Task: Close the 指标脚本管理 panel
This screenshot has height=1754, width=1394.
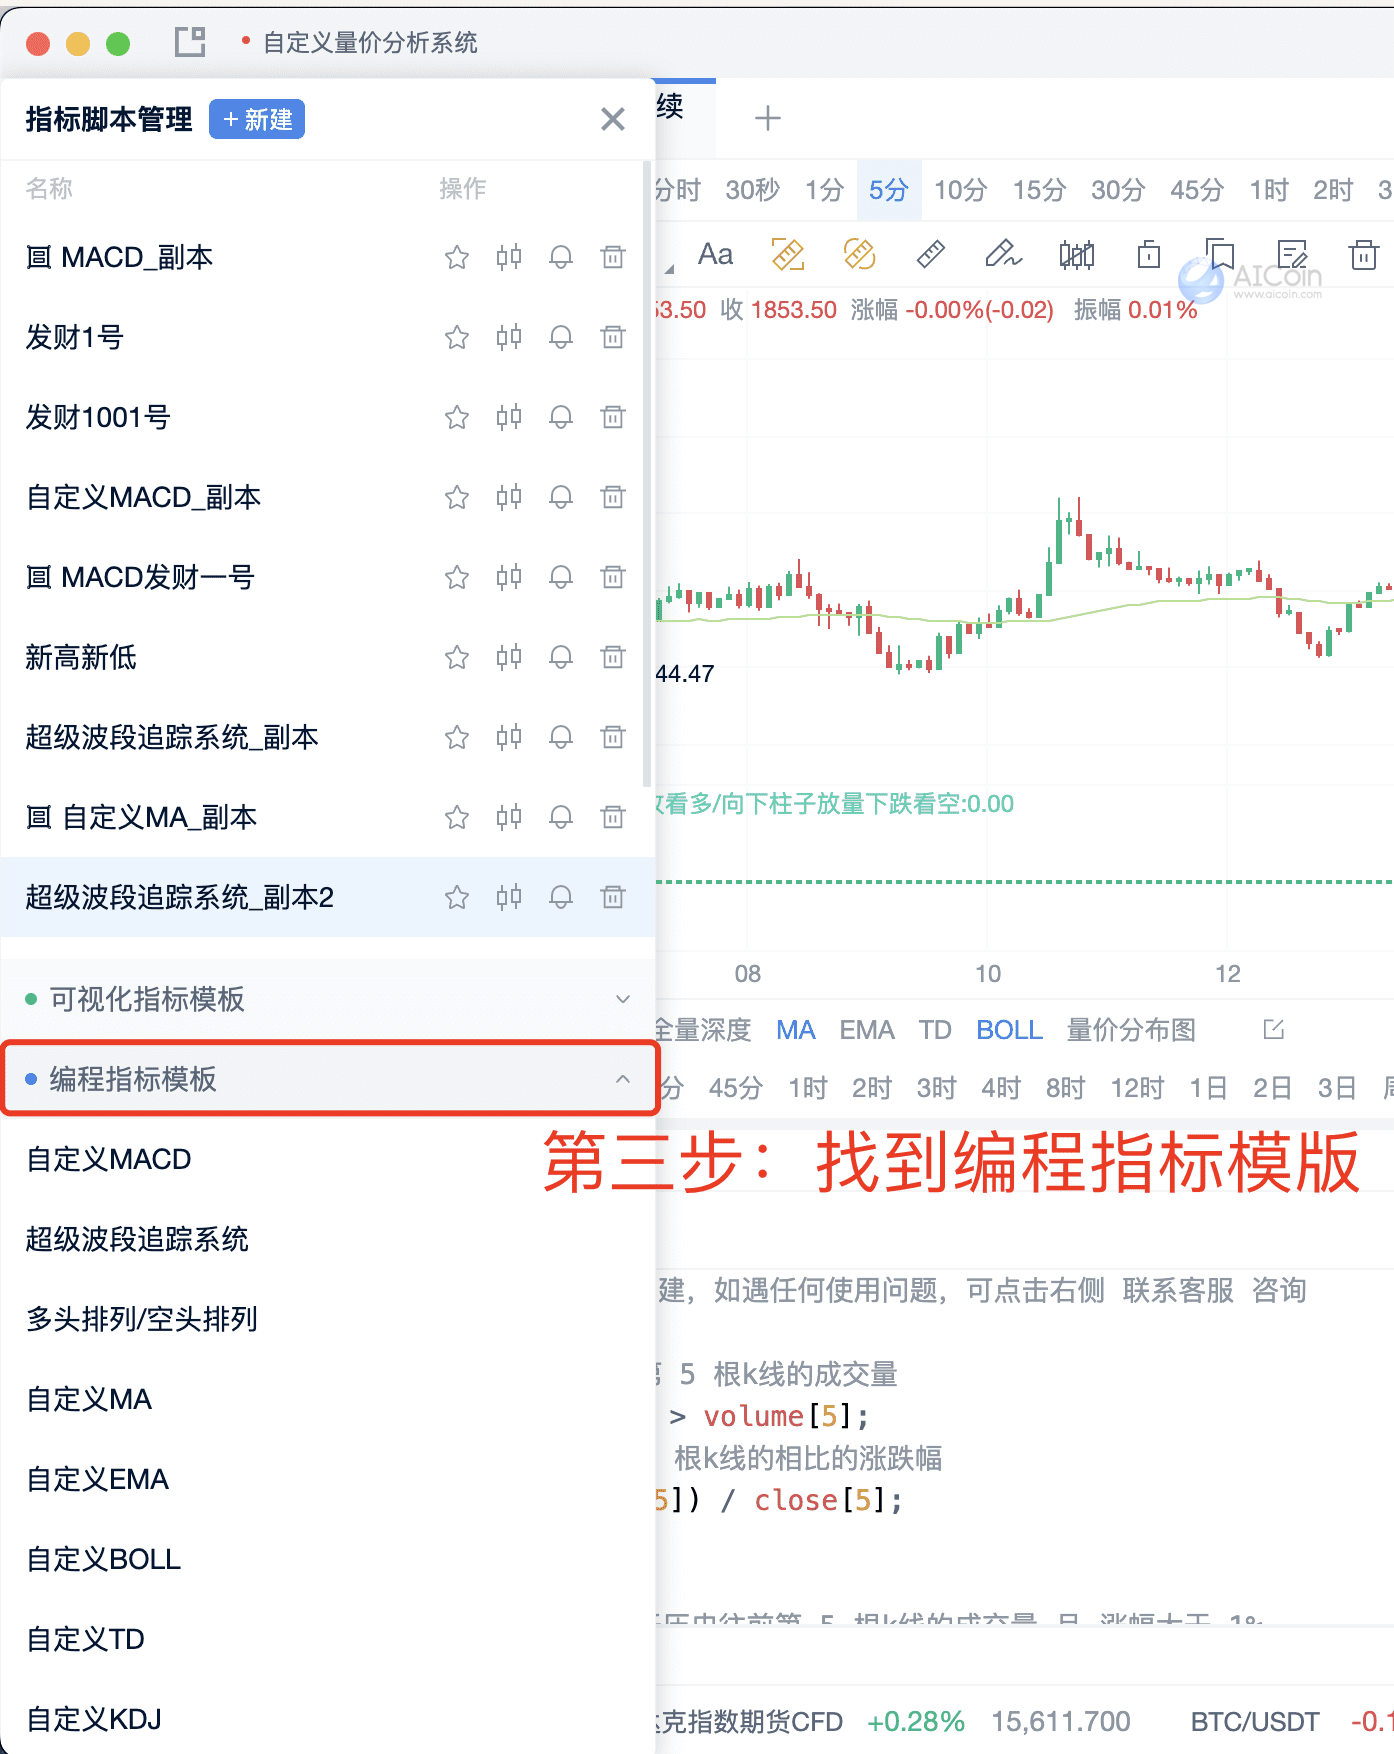Action: 613,119
